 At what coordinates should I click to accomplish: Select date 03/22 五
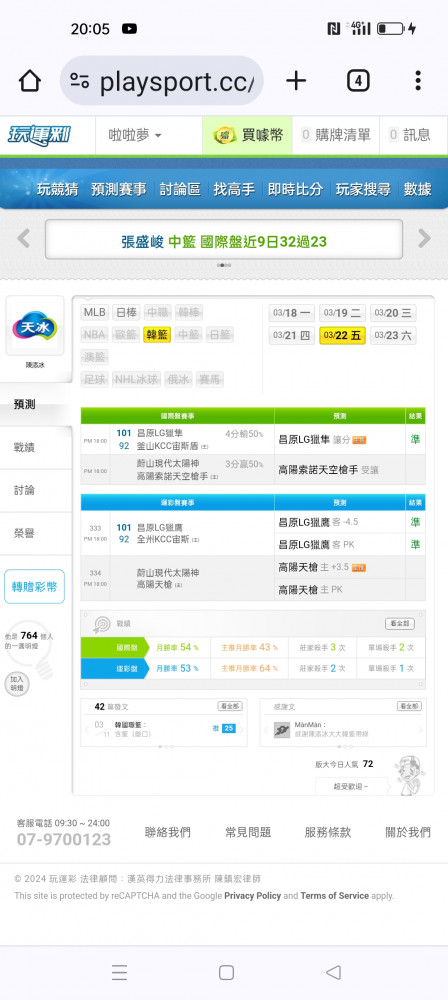[x=342, y=335]
